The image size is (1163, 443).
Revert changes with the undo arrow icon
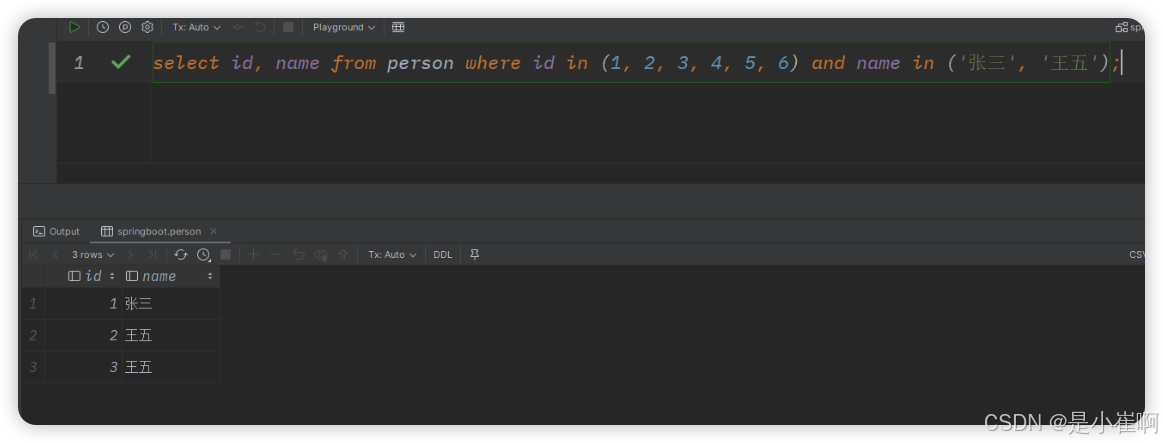click(x=299, y=255)
